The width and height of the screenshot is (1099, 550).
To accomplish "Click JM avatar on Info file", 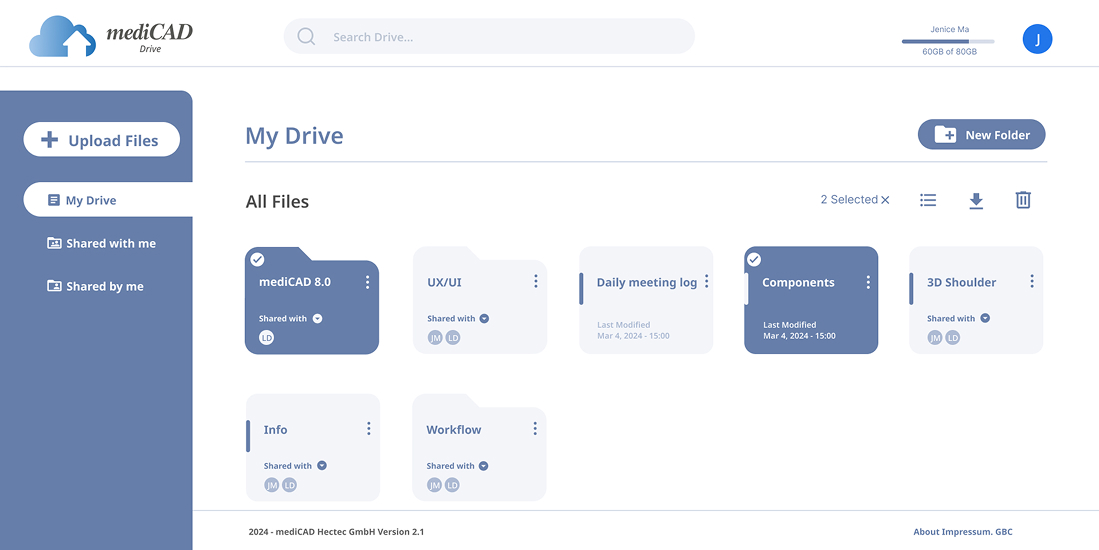I will (272, 485).
